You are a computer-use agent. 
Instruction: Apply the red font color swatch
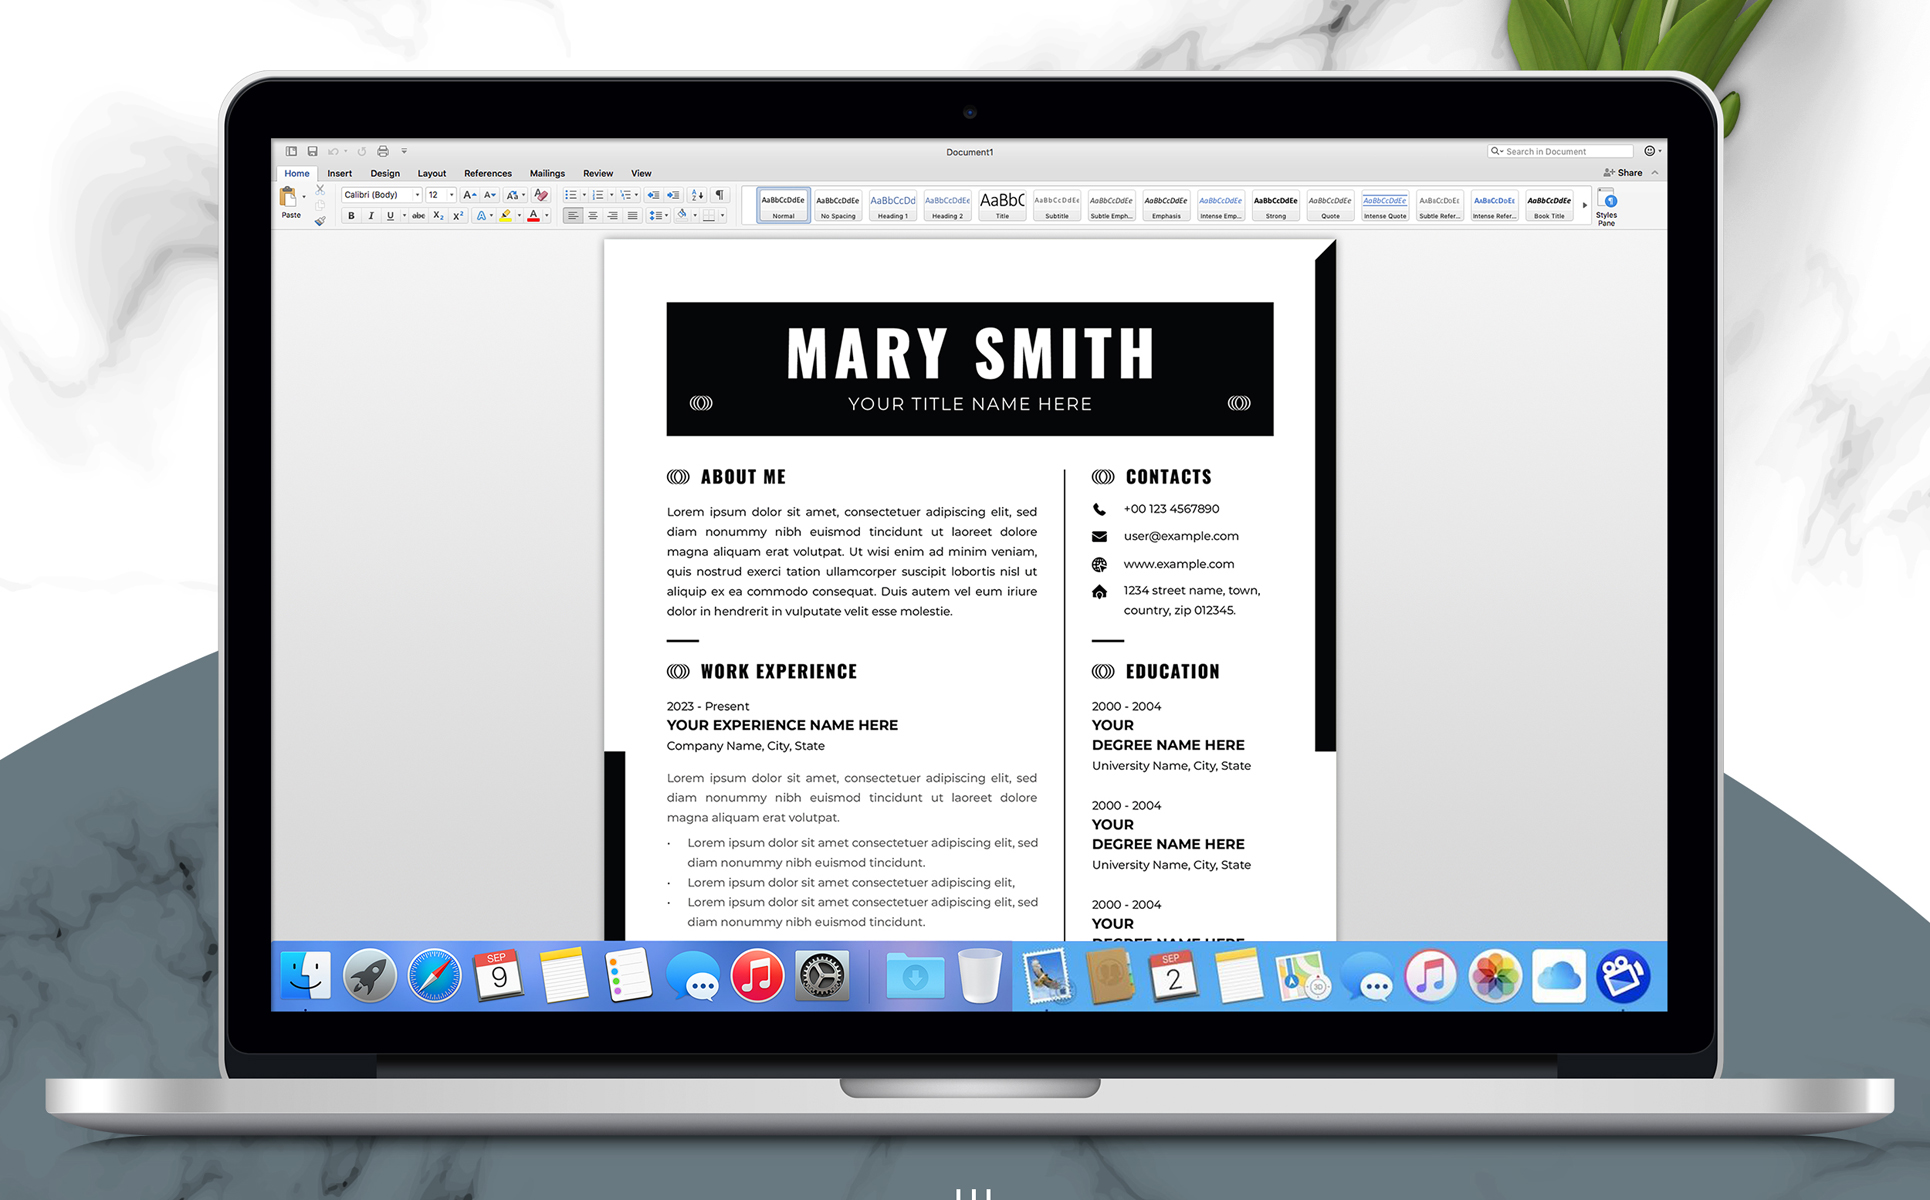533,216
